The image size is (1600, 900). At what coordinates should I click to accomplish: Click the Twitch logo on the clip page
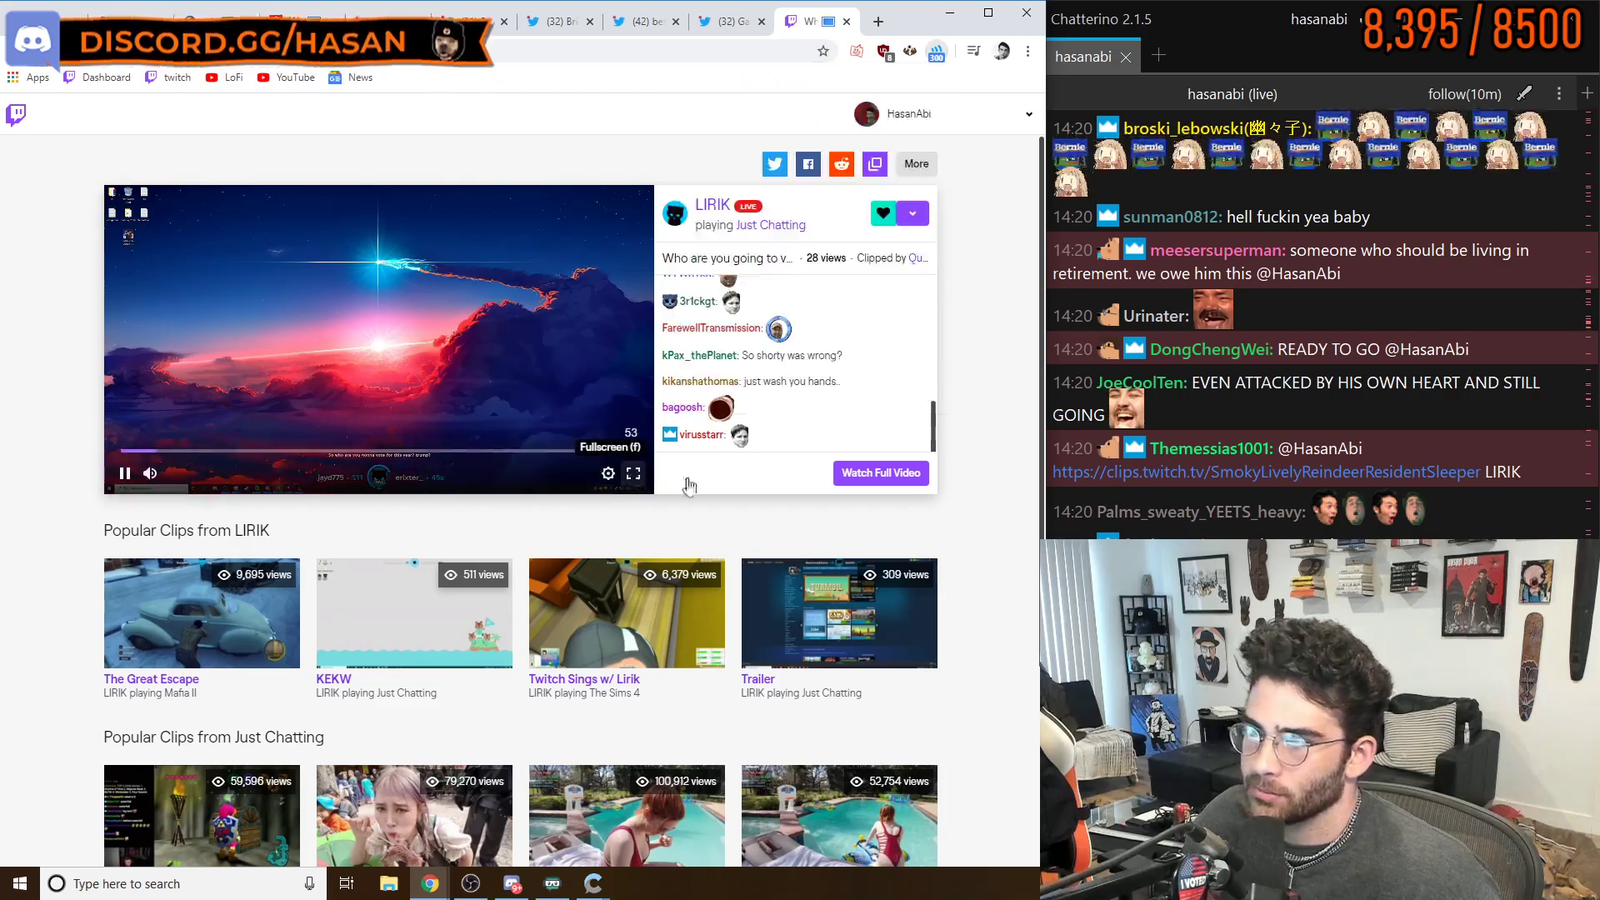click(16, 114)
